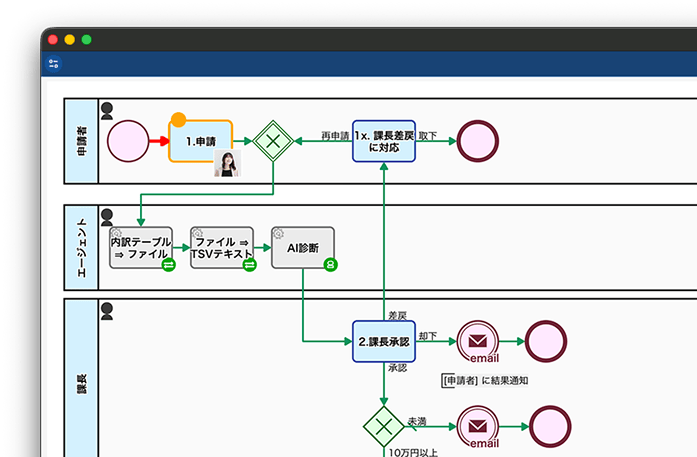Screen dimensions: 697x457
Task: Click the orange marker on 1.申請 task
Action: (x=178, y=120)
